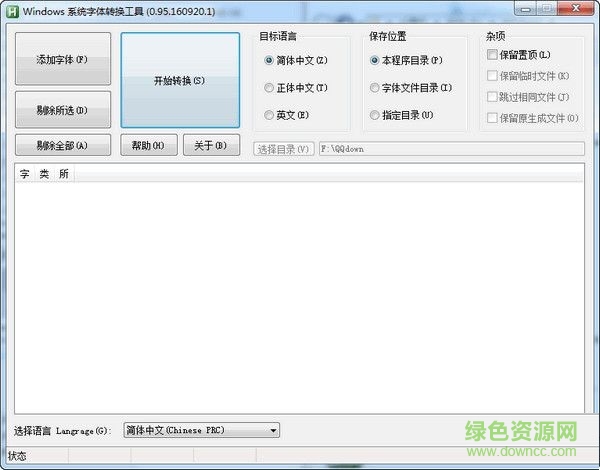Click the 字 column header

point(25,174)
